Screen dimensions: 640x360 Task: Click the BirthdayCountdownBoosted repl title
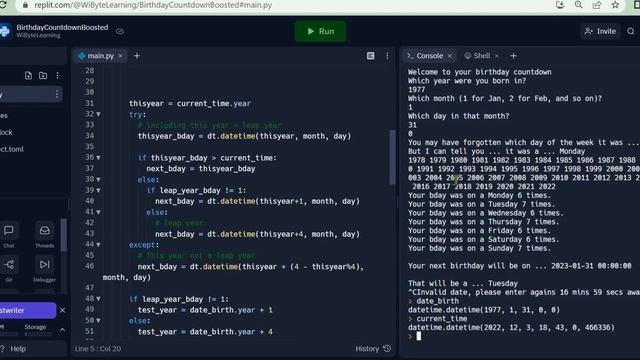coord(62,27)
